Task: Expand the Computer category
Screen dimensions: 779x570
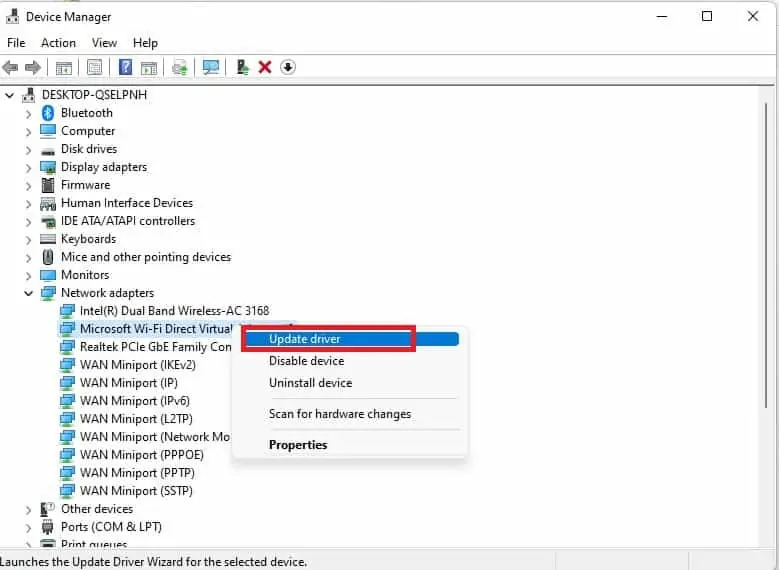Action: pyautogui.click(x=28, y=132)
